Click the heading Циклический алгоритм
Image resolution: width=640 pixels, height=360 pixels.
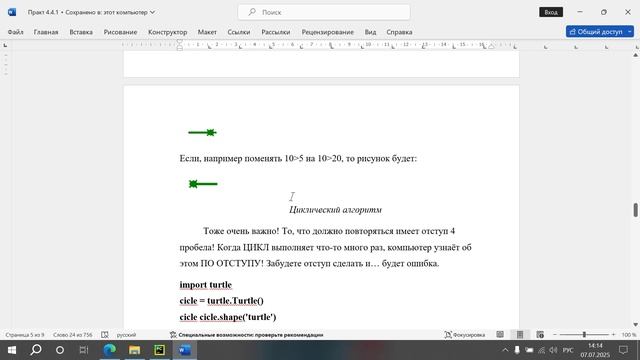point(335,210)
